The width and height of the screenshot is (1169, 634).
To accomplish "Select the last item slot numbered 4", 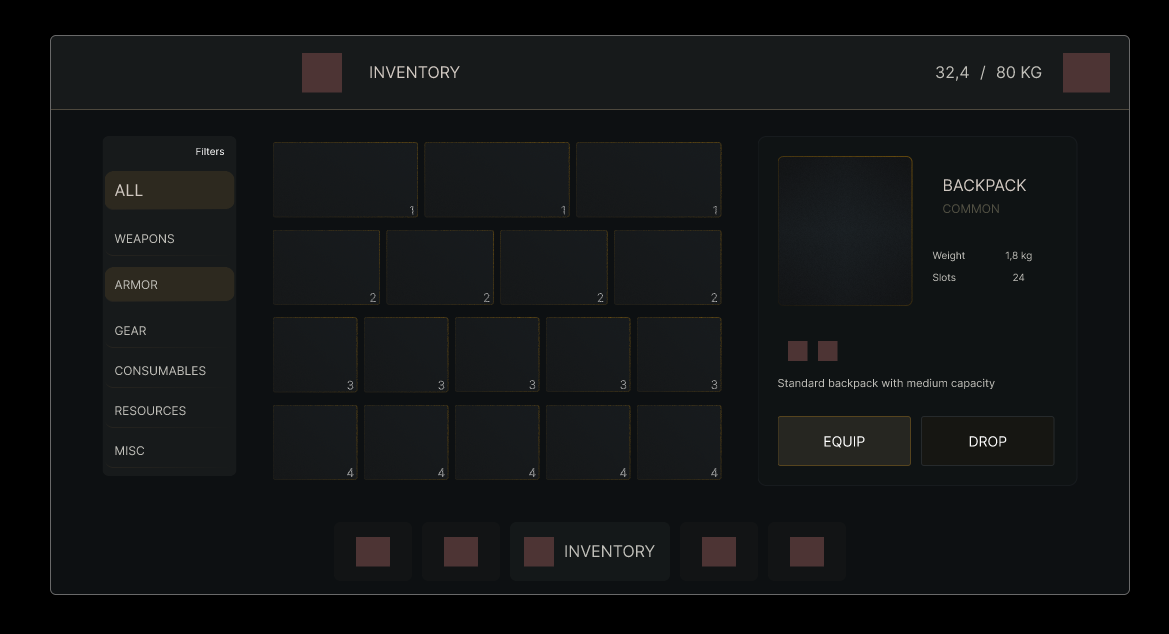I will [679, 442].
